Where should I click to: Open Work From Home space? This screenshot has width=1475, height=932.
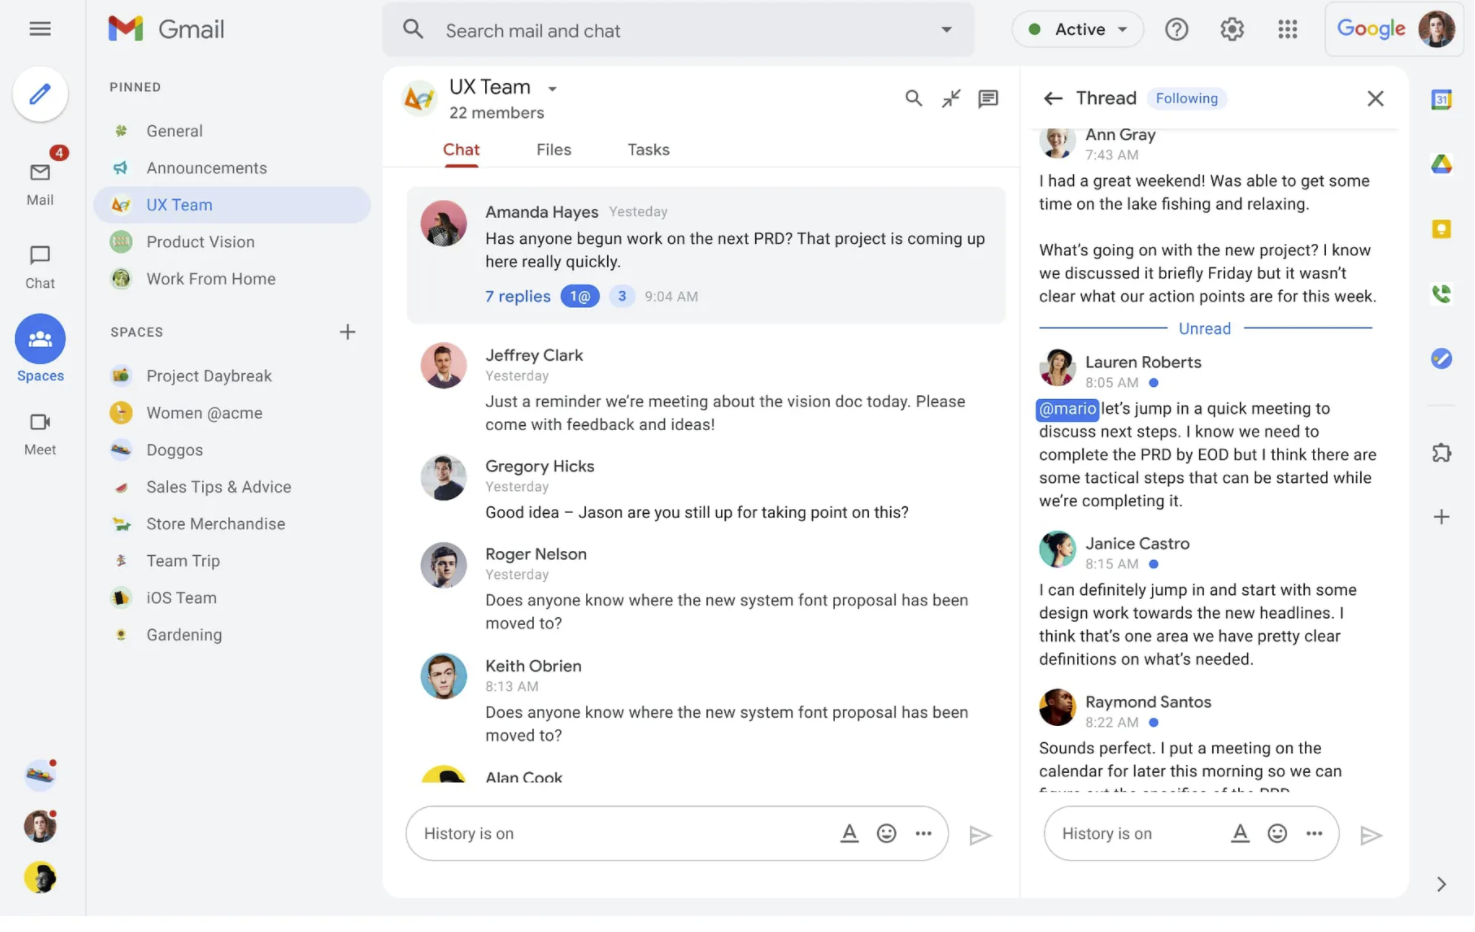pos(232,279)
